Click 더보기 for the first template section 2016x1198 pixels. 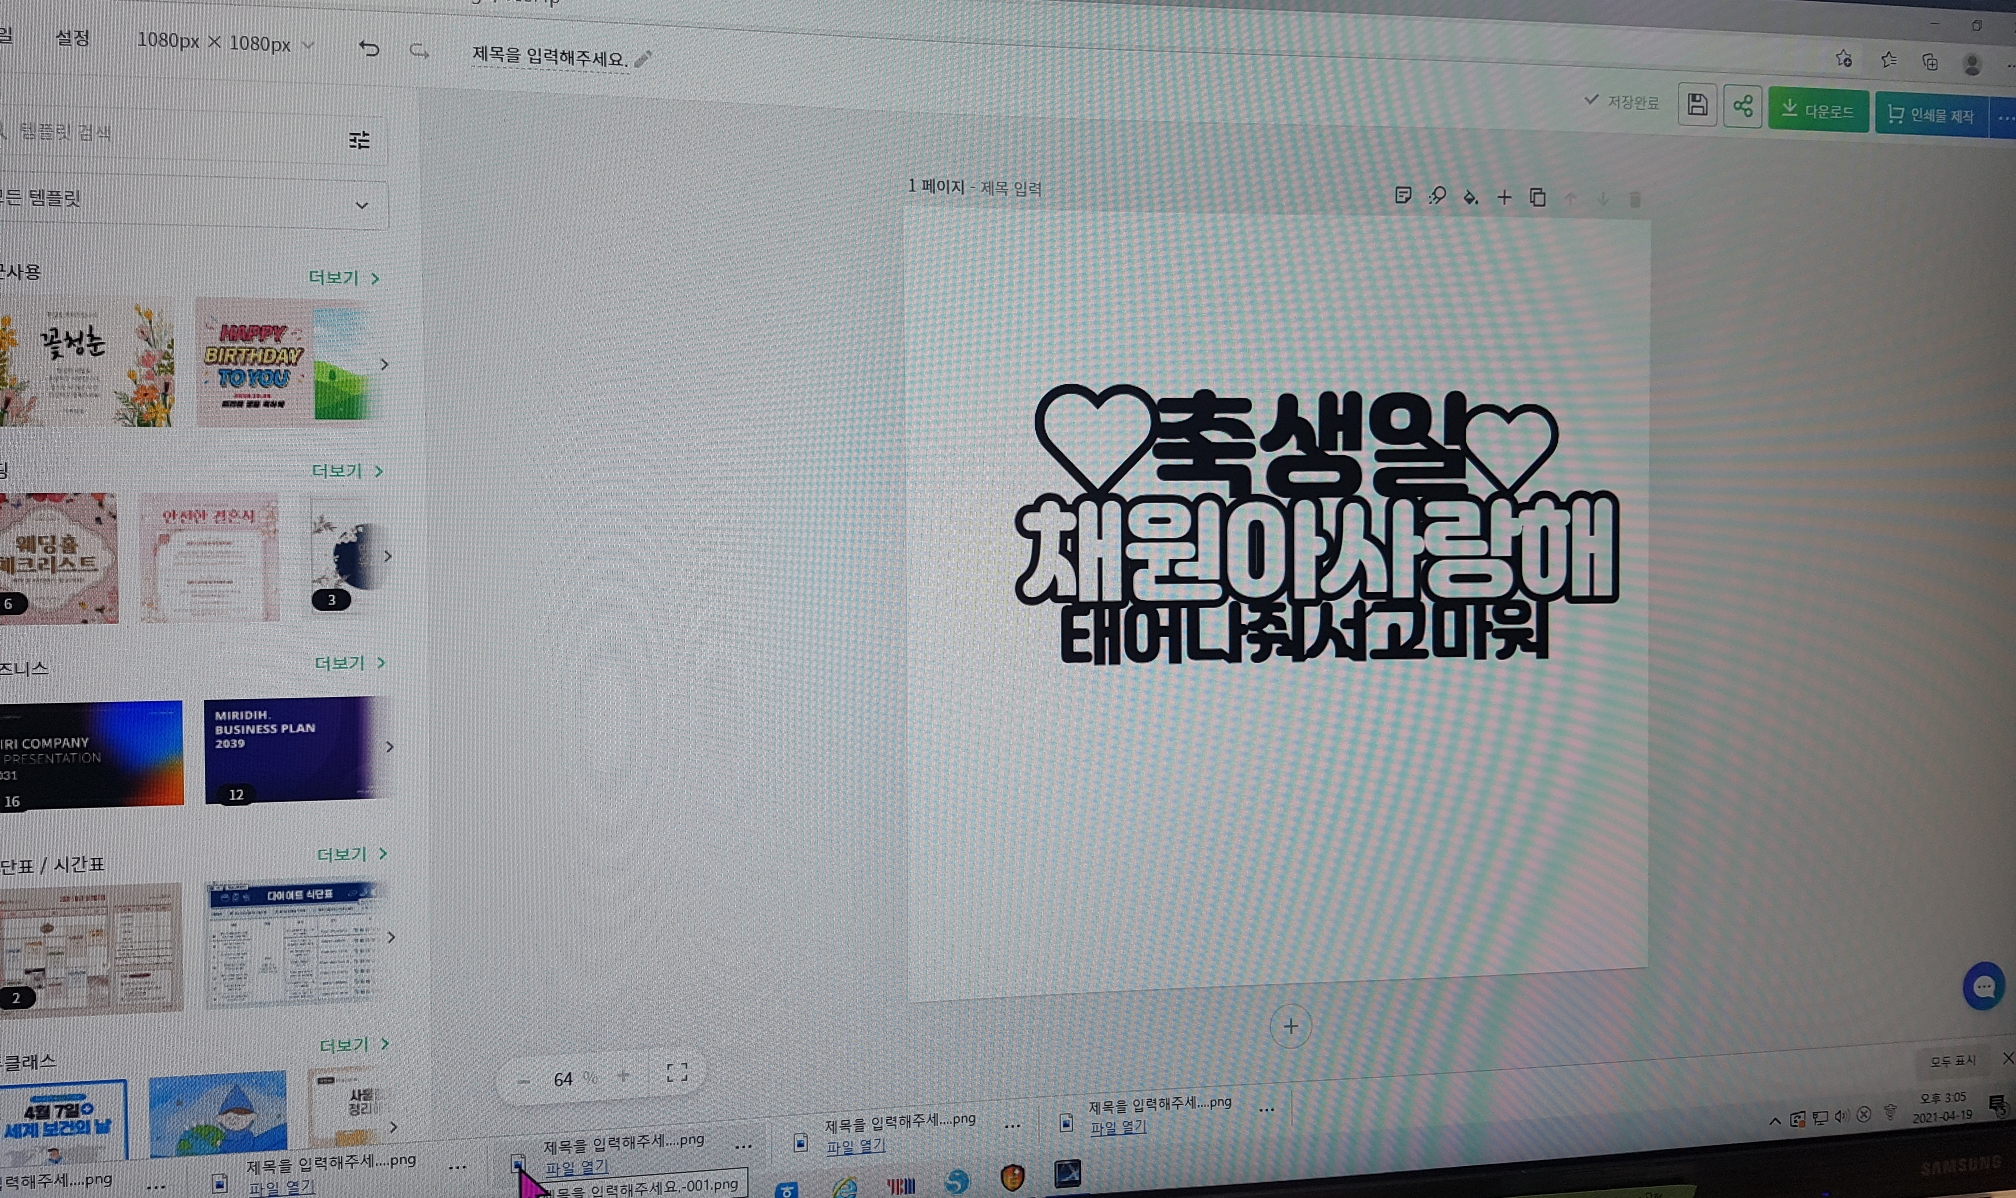point(343,277)
